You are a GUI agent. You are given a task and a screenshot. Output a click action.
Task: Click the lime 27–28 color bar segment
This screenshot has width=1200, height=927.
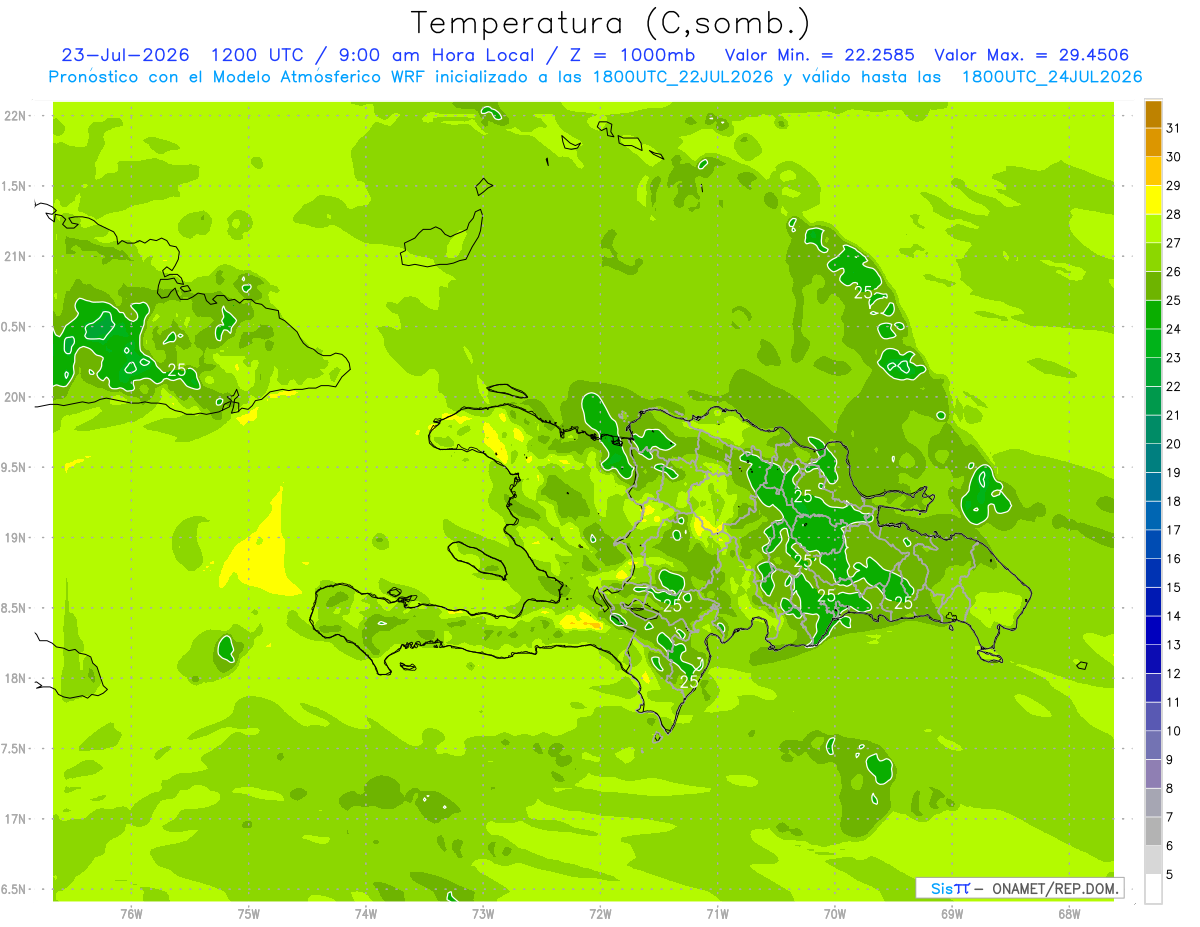[1153, 228]
